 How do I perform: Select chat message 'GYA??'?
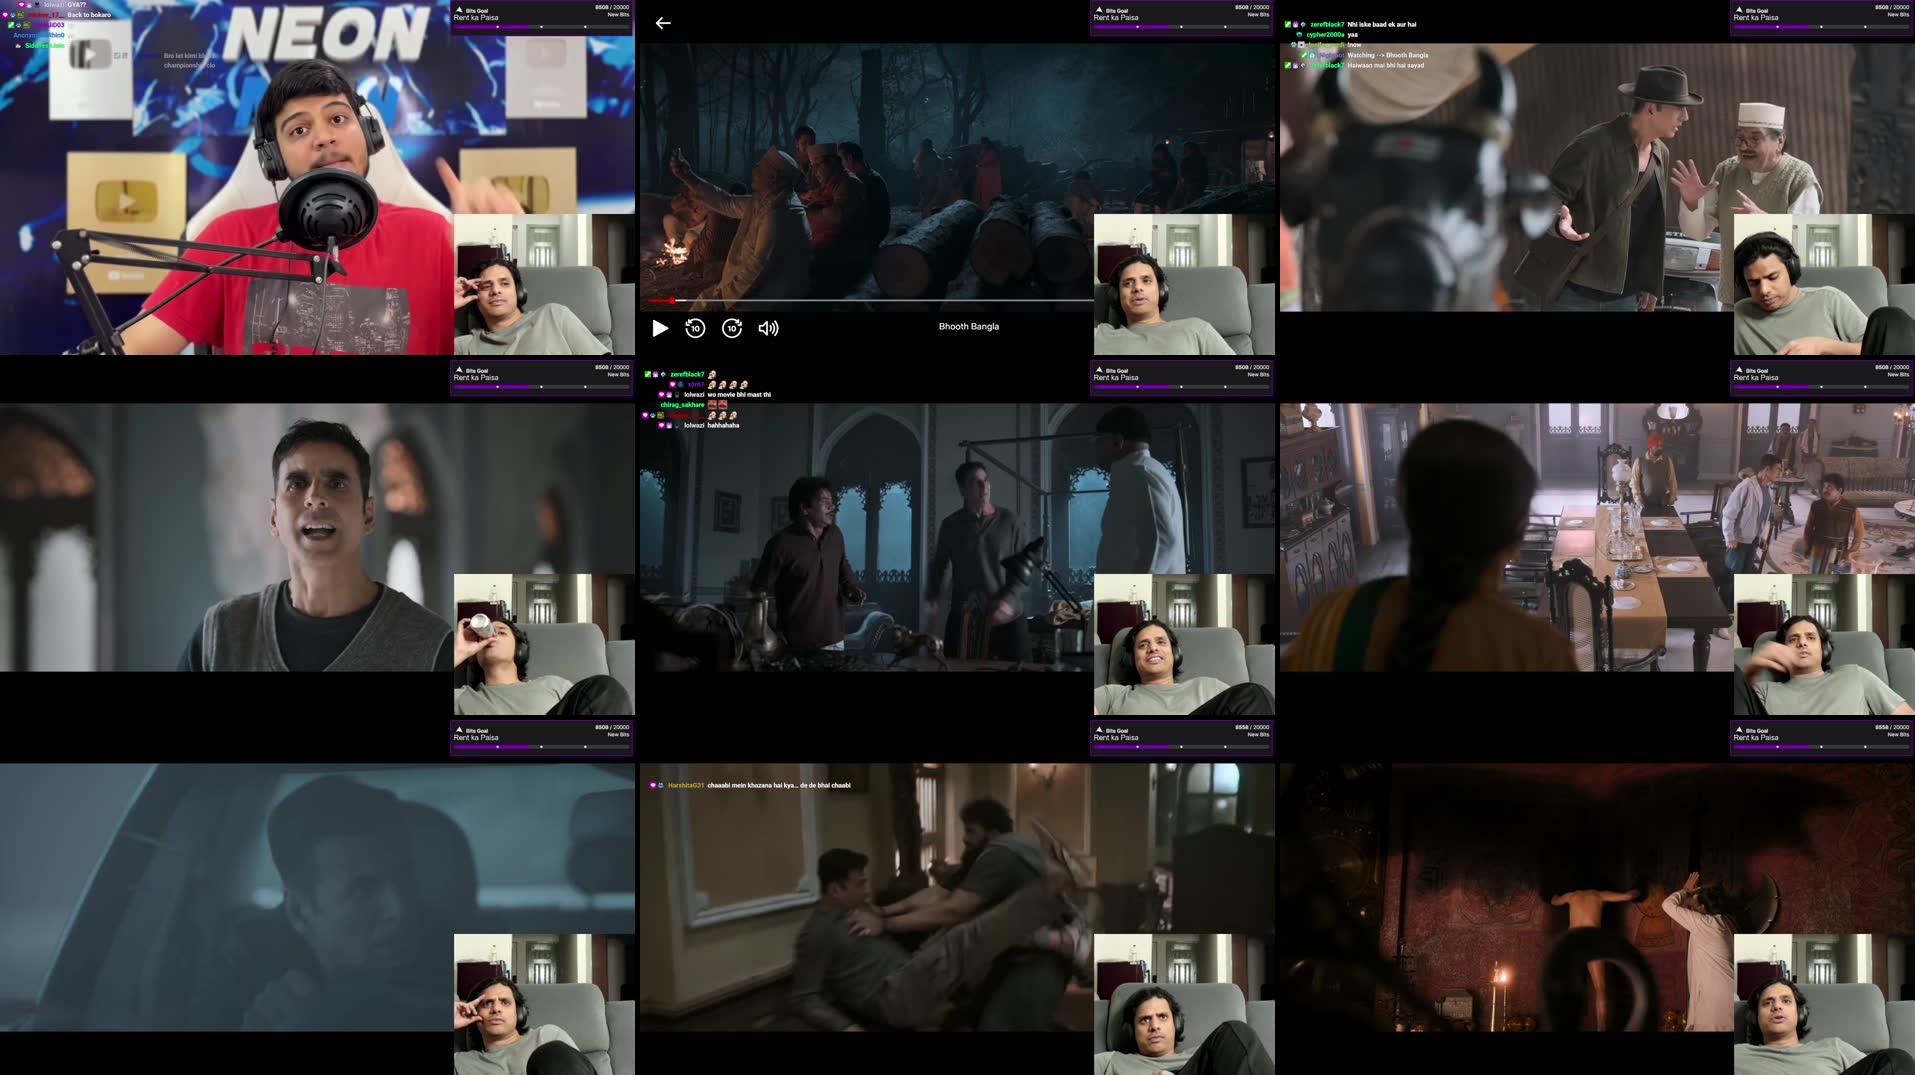tap(77, 5)
